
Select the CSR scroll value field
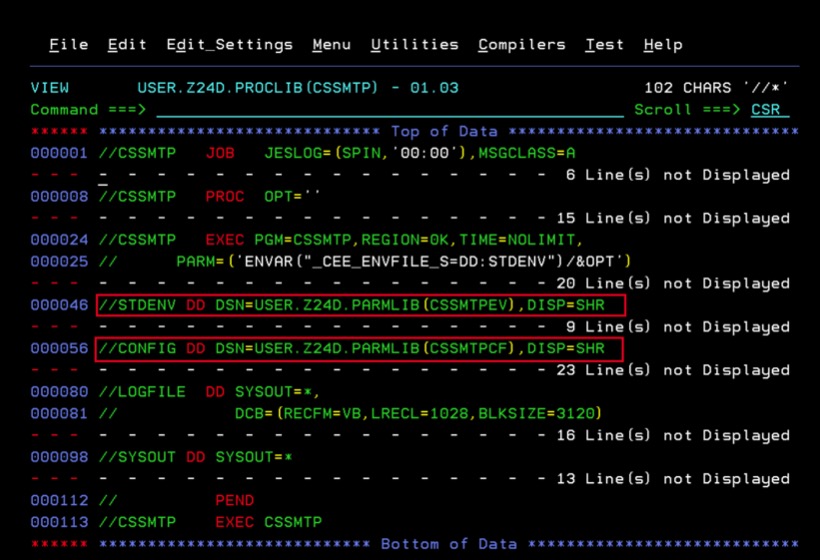click(770, 110)
